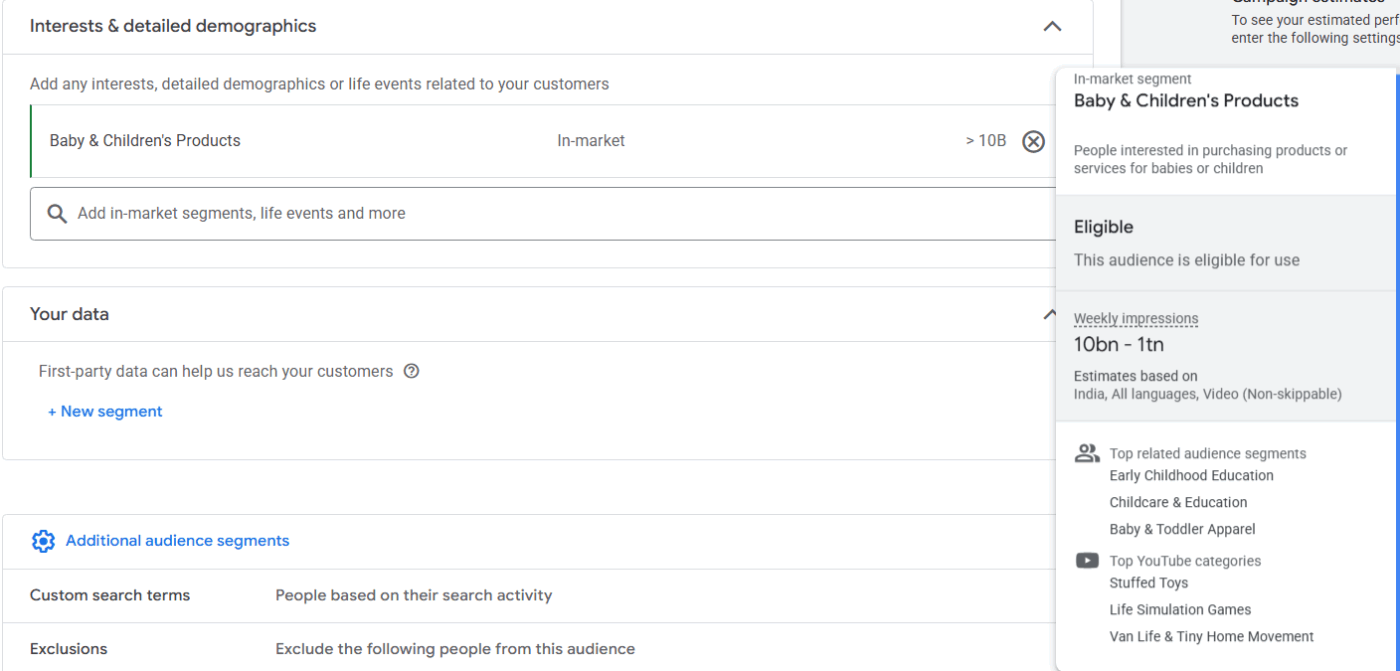Remove the Baby & Children's Products segment
The width and height of the screenshot is (1400, 671).
tap(1034, 140)
